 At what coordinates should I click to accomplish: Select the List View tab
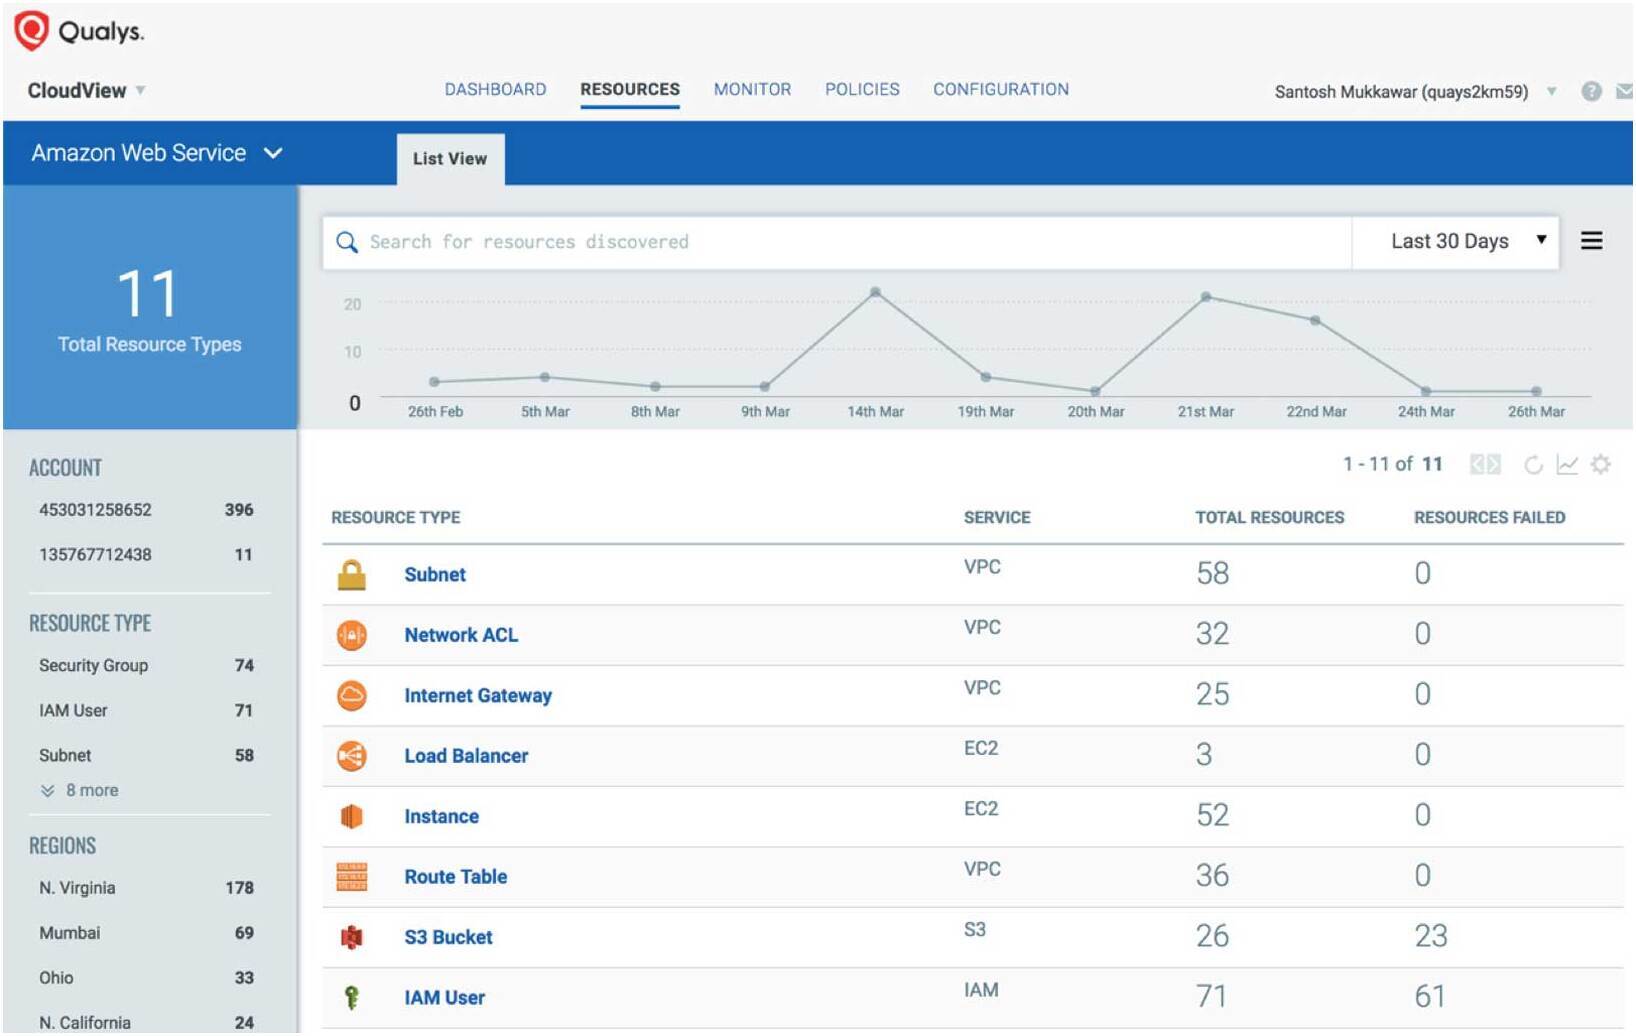(x=450, y=159)
